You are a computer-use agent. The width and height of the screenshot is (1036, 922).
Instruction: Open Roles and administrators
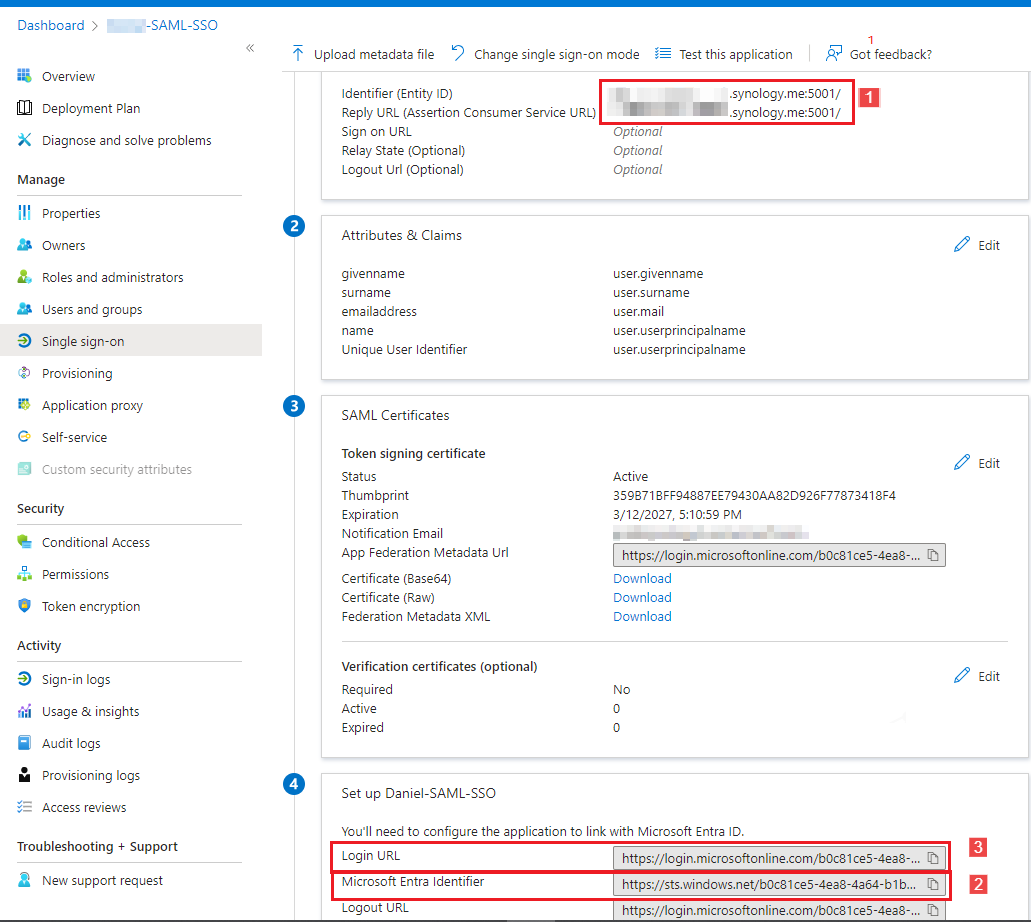coord(113,278)
